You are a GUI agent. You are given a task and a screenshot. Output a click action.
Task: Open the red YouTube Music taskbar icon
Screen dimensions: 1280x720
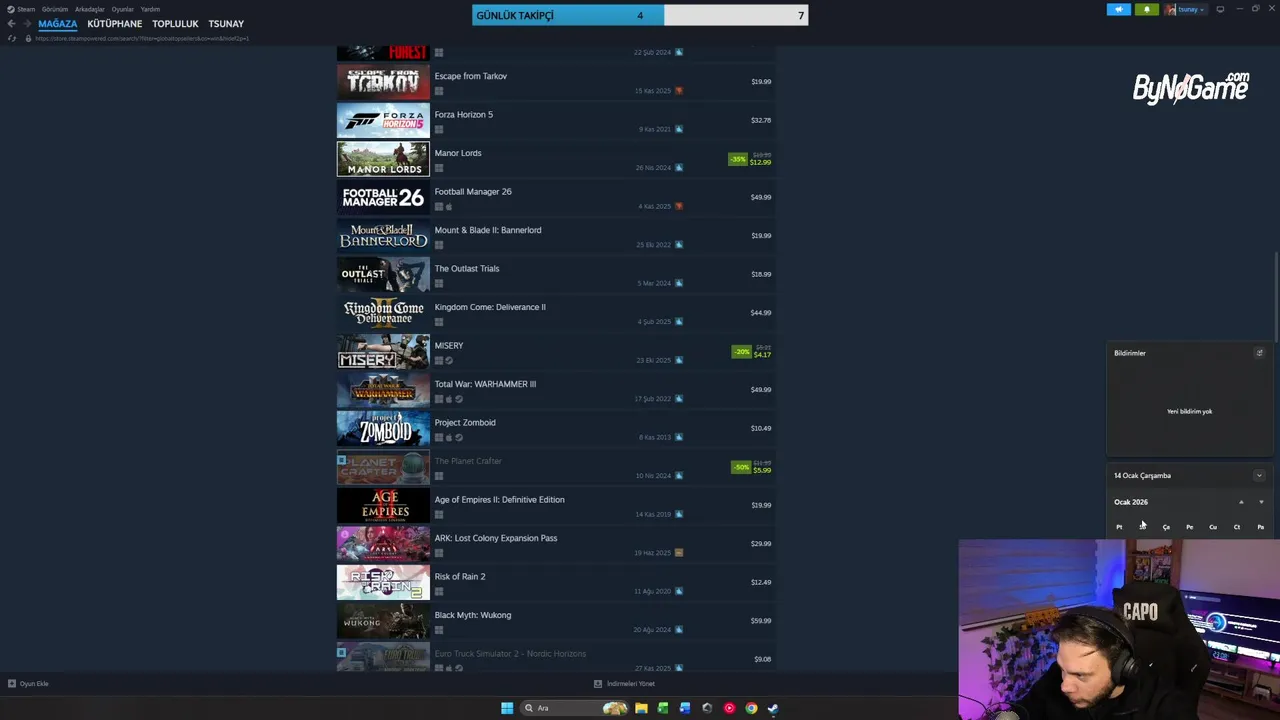click(729, 708)
